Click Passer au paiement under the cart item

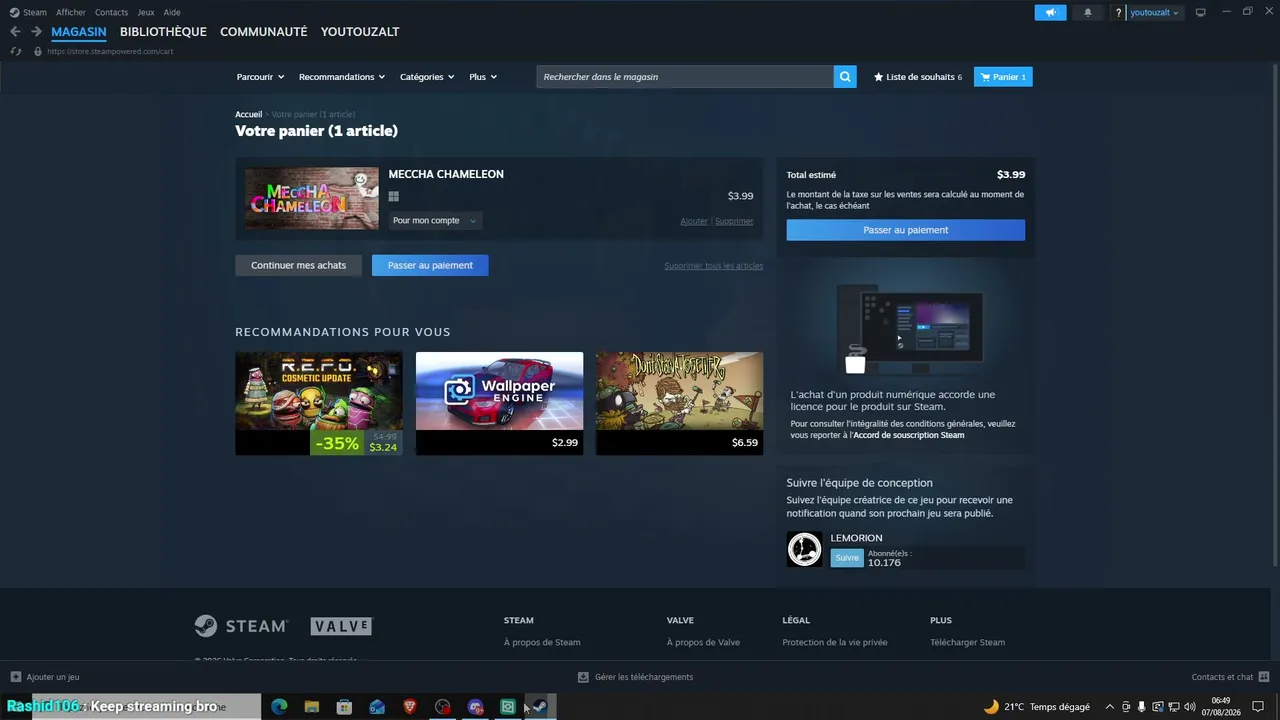click(430, 265)
